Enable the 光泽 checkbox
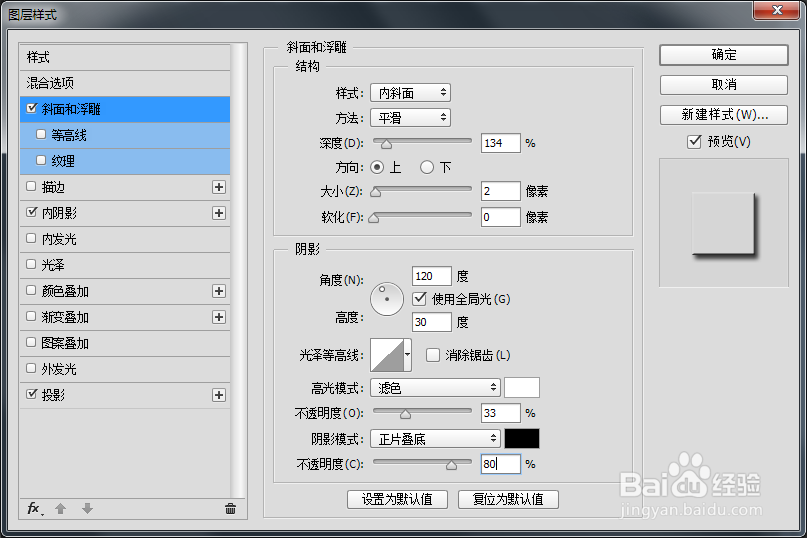 pyautogui.click(x=31, y=264)
